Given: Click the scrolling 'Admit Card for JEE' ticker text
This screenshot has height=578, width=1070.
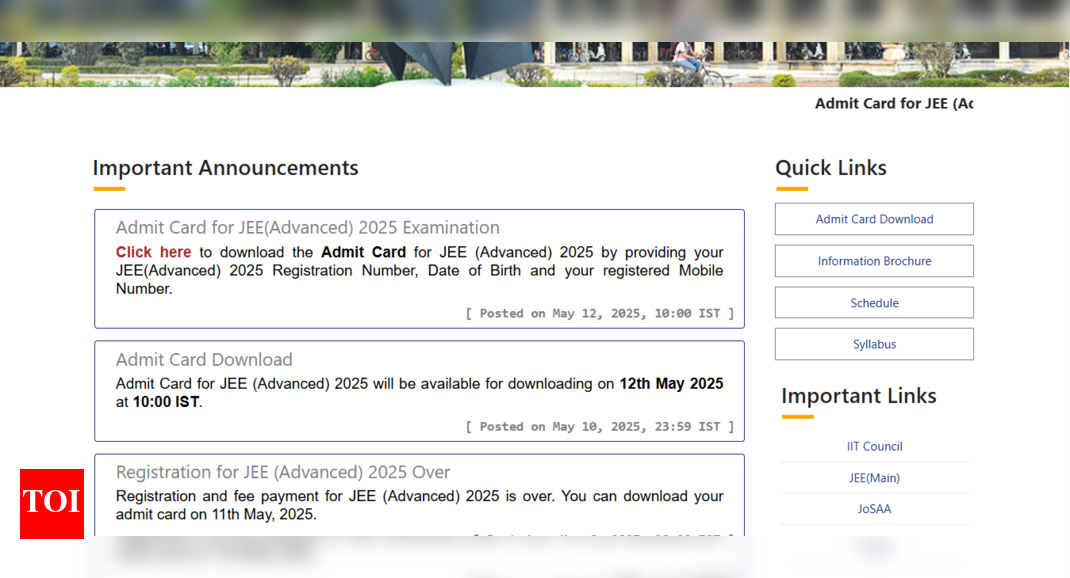Looking at the screenshot, I should tap(892, 104).
